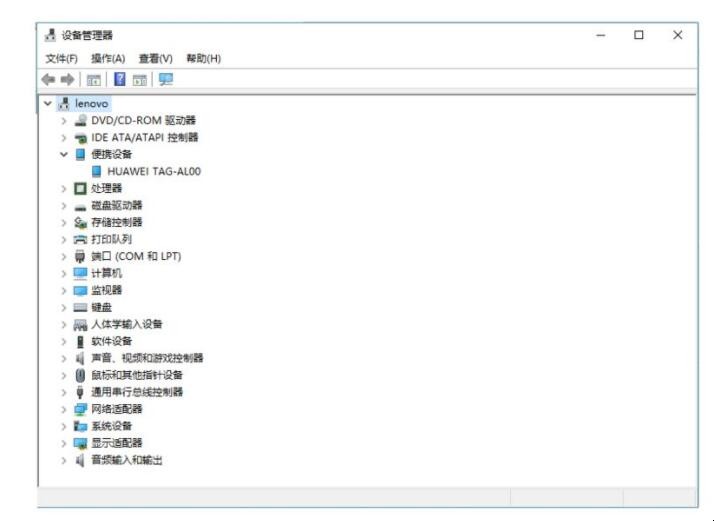Click the 音频输入和输出 audio icon

click(x=80, y=460)
